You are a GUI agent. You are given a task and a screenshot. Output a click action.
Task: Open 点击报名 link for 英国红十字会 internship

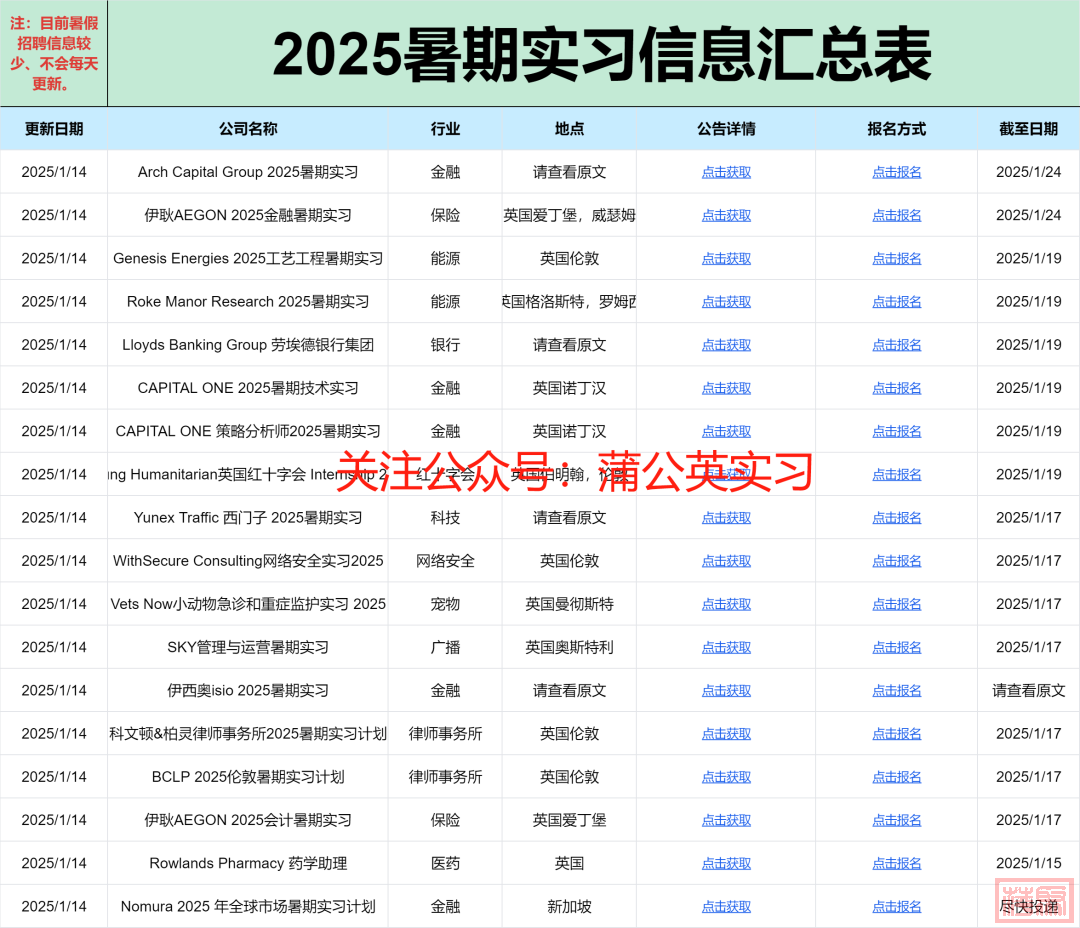coord(896,475)
